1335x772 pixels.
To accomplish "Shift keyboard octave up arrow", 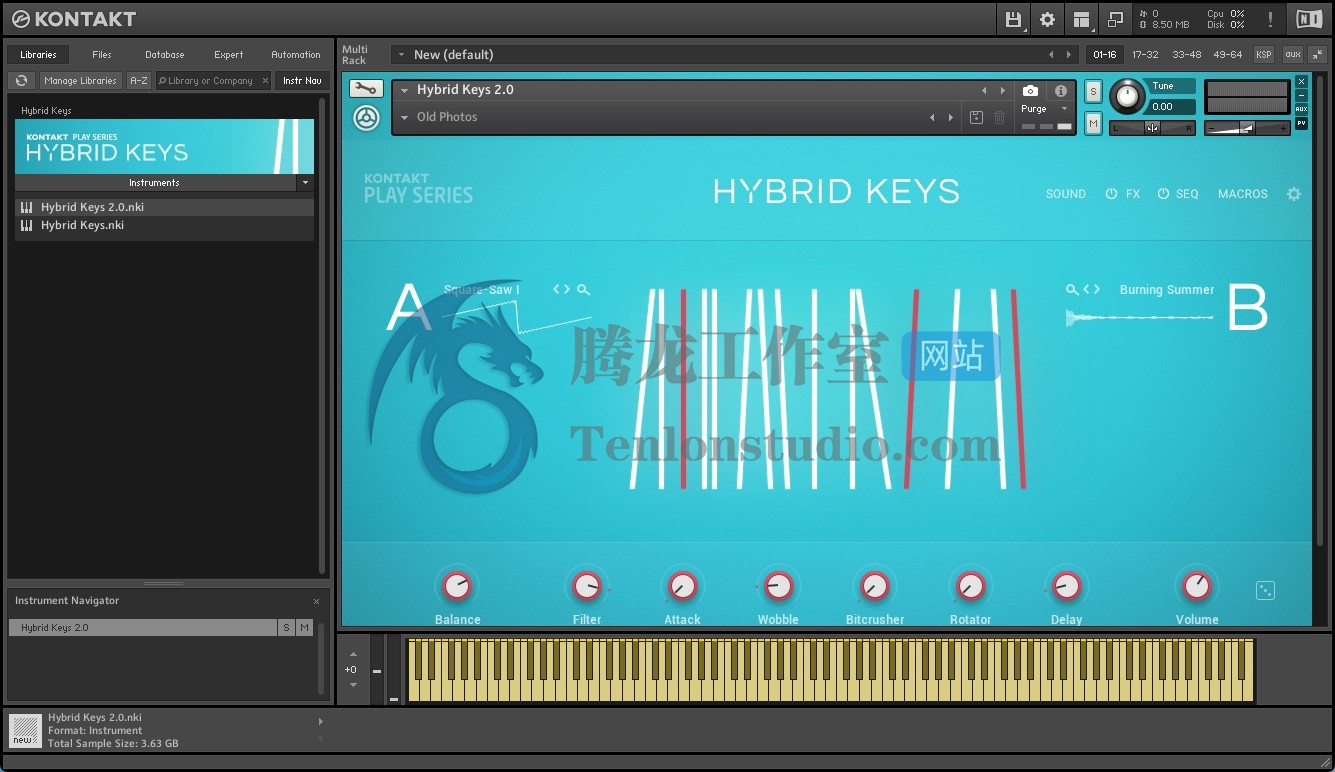I will (x=352, y=654).
